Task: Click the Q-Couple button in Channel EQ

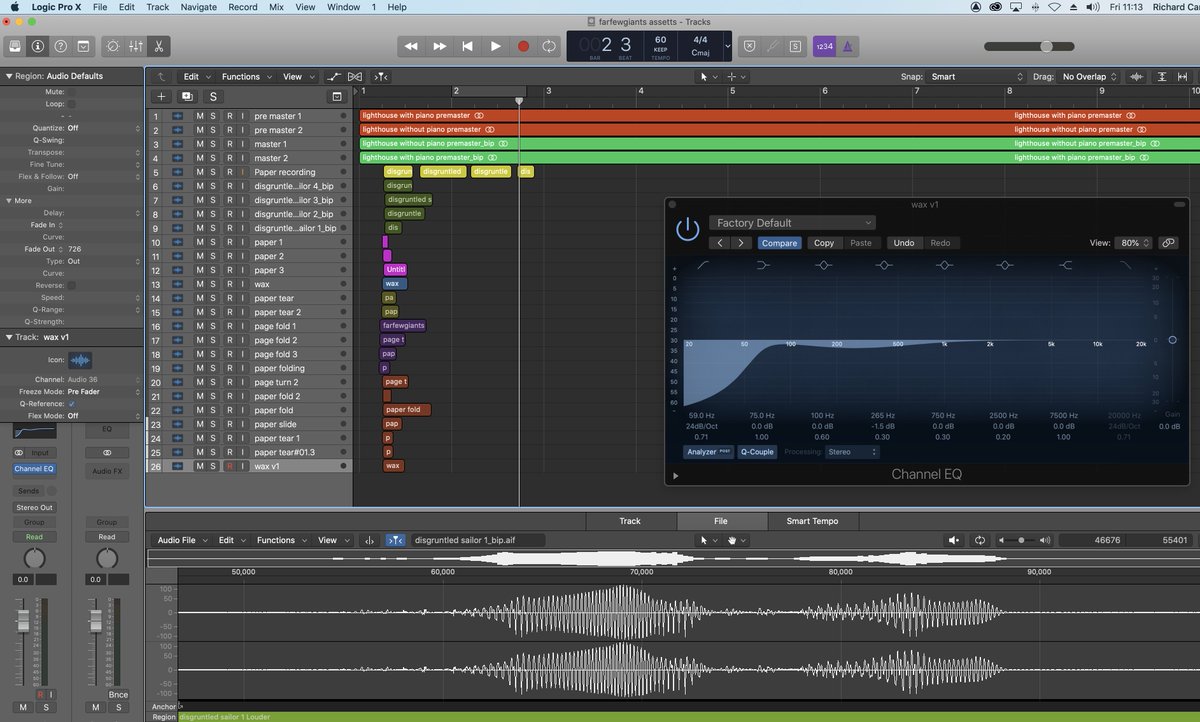Action: click(x=757, y=452)
